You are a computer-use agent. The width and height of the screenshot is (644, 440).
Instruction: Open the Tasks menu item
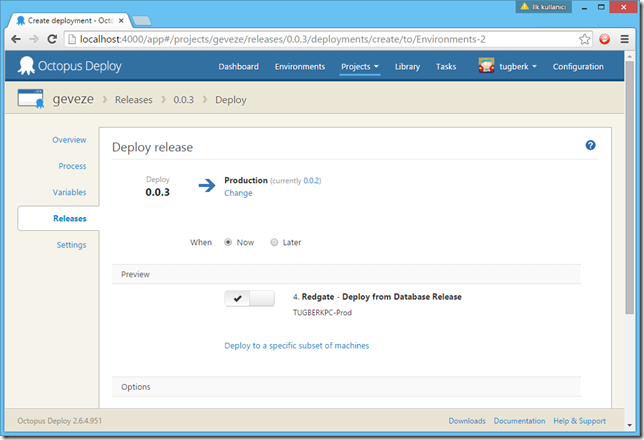coord(446,67)
